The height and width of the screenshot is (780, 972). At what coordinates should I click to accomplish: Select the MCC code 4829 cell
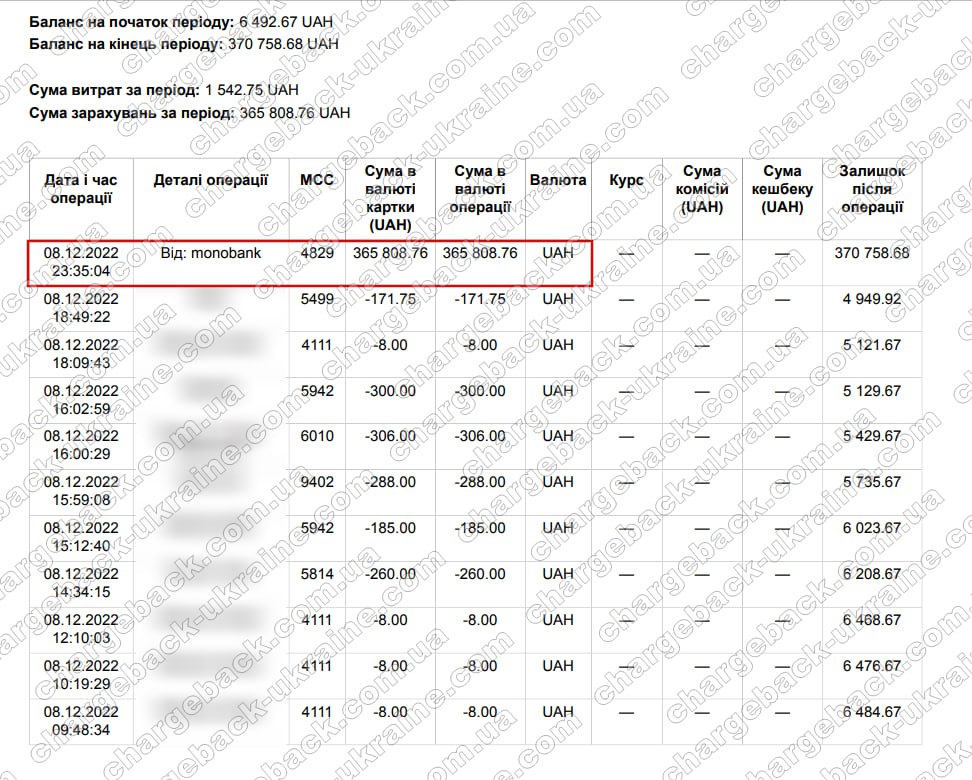click(317, 254)
